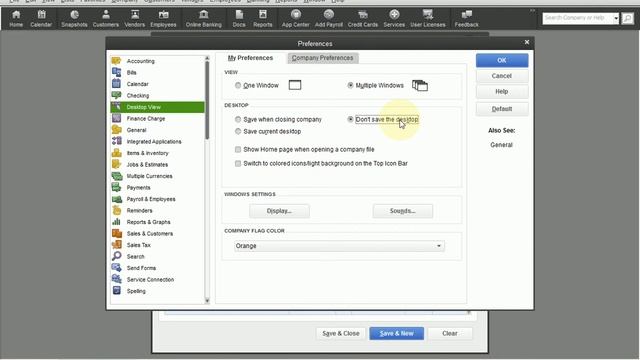Switch to Company Preferences tab

pyautogui.click(x=322, y=58)
